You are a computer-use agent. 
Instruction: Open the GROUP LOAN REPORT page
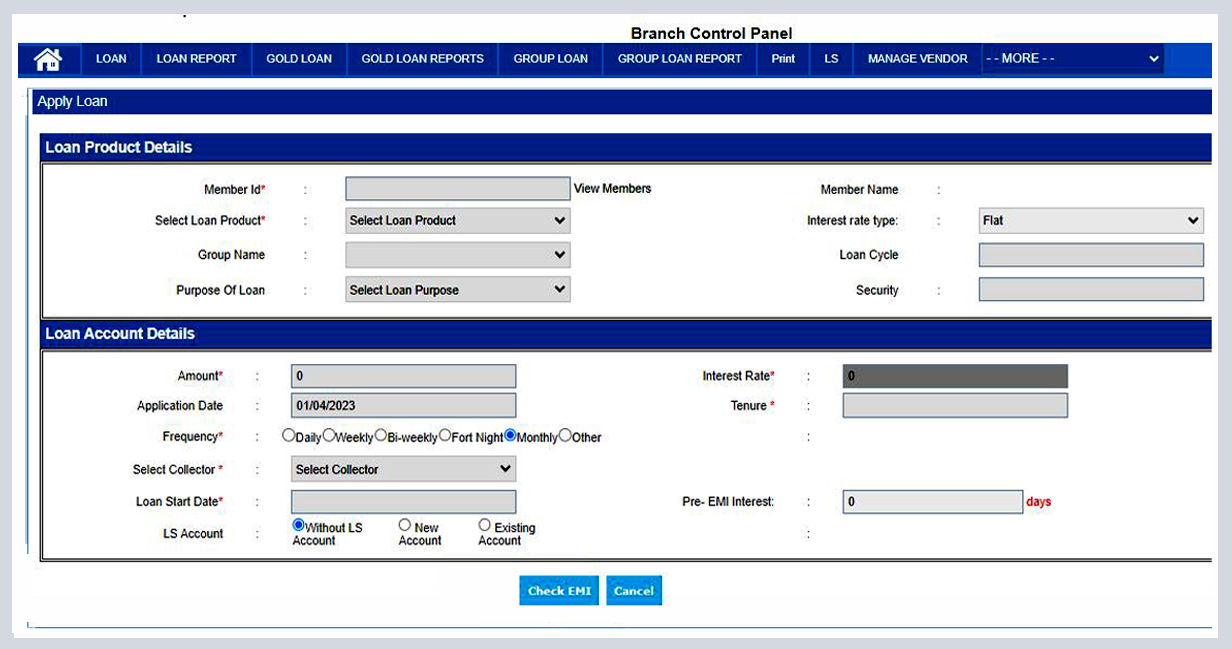click(678, 59)
